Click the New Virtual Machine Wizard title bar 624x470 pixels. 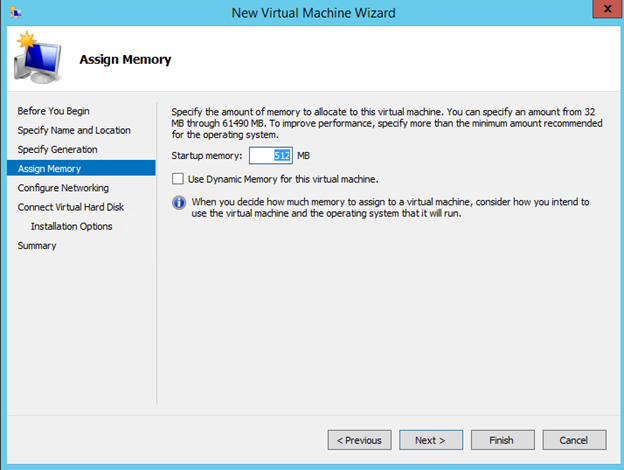pyautogui.click(x=313, y=12)
